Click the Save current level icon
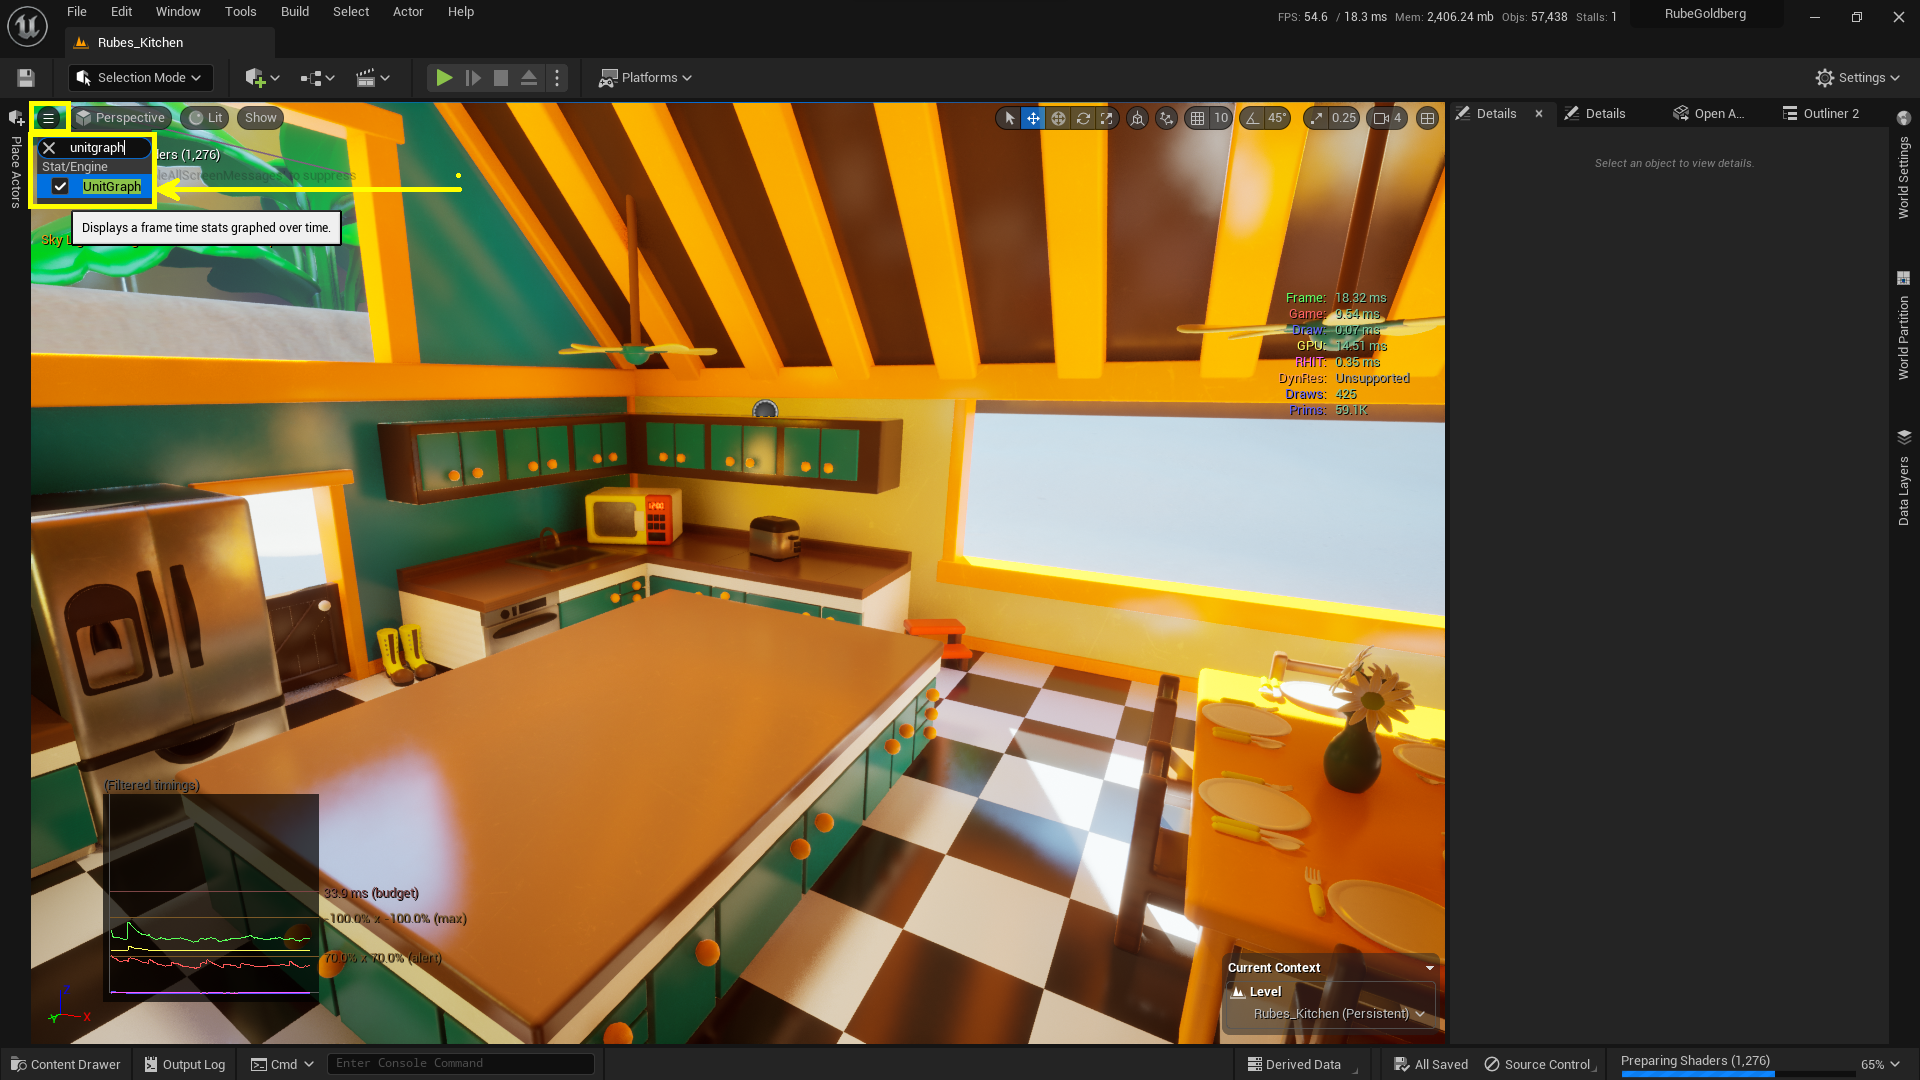 click(26, 77)
